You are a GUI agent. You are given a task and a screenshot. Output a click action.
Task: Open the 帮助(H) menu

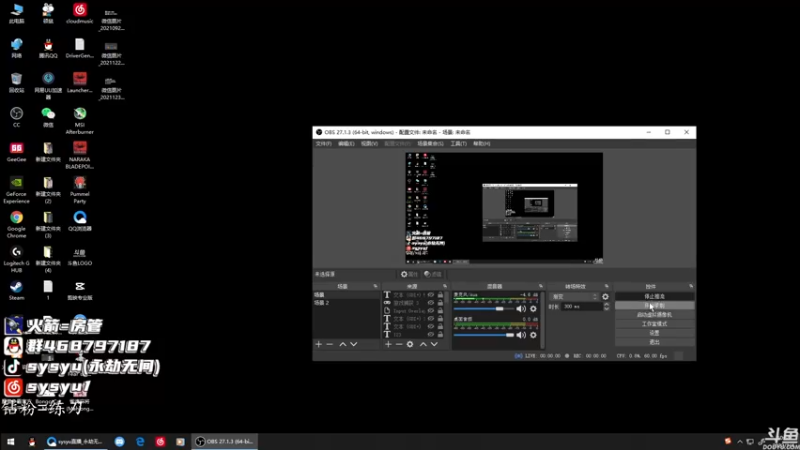pos(481,144)
